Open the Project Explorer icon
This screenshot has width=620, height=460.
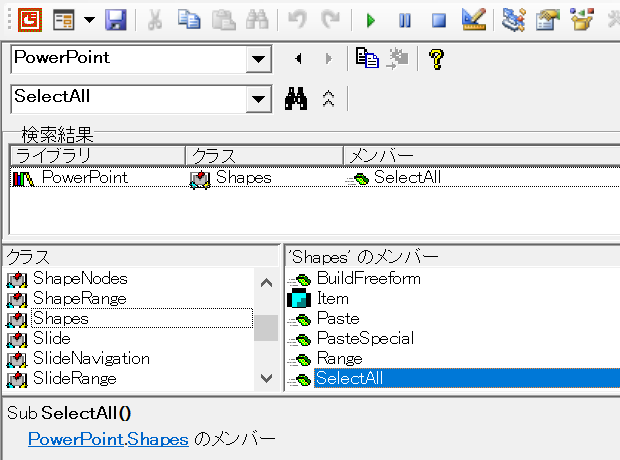tap(514, 19)
